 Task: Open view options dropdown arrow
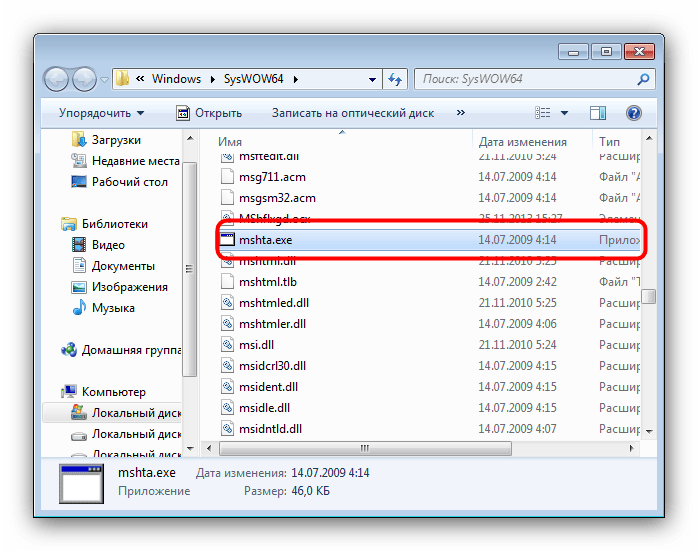point(564,113)
